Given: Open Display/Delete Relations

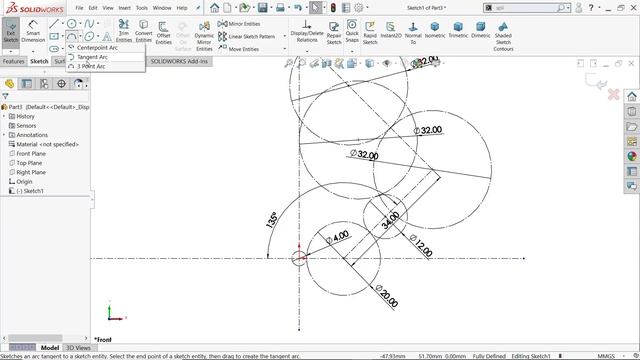Looking at the screenshot, I should tap(307, 31).
